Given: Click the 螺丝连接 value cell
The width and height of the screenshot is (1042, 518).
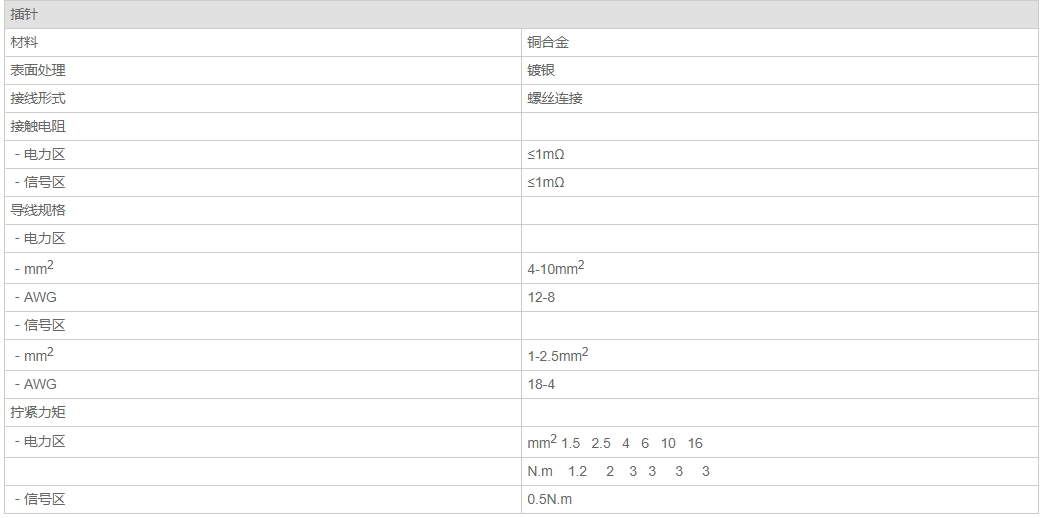Looking at the screenshot, I should point(555,99).
